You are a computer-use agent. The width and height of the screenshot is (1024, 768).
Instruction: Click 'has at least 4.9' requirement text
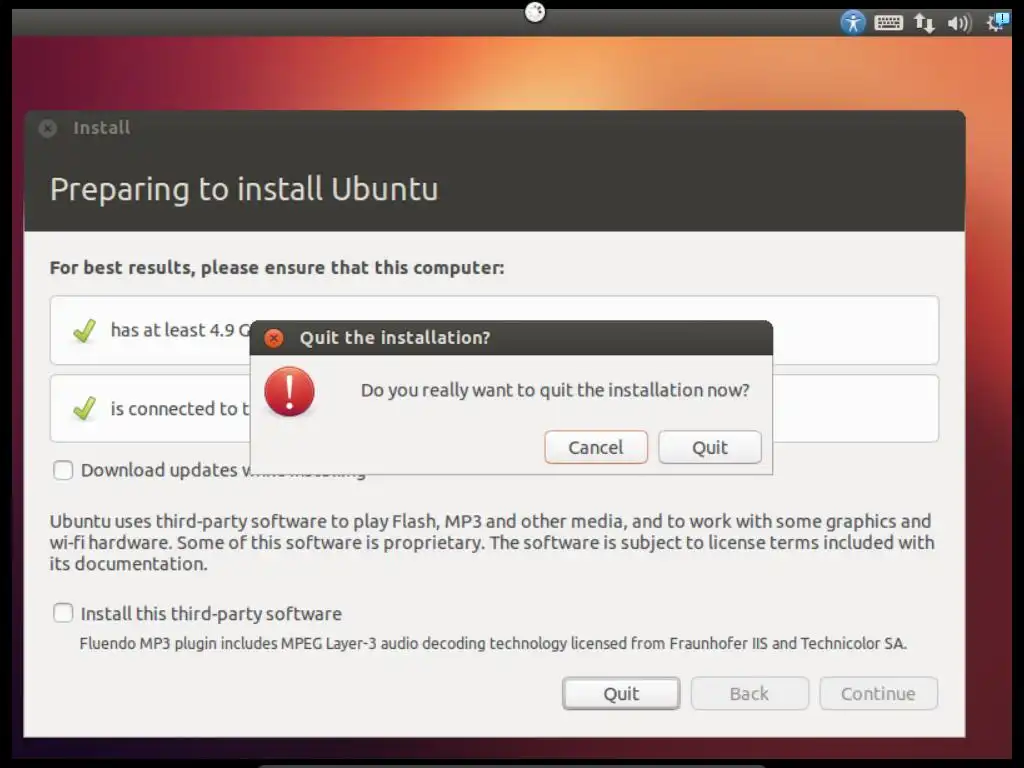pos(180,330)
